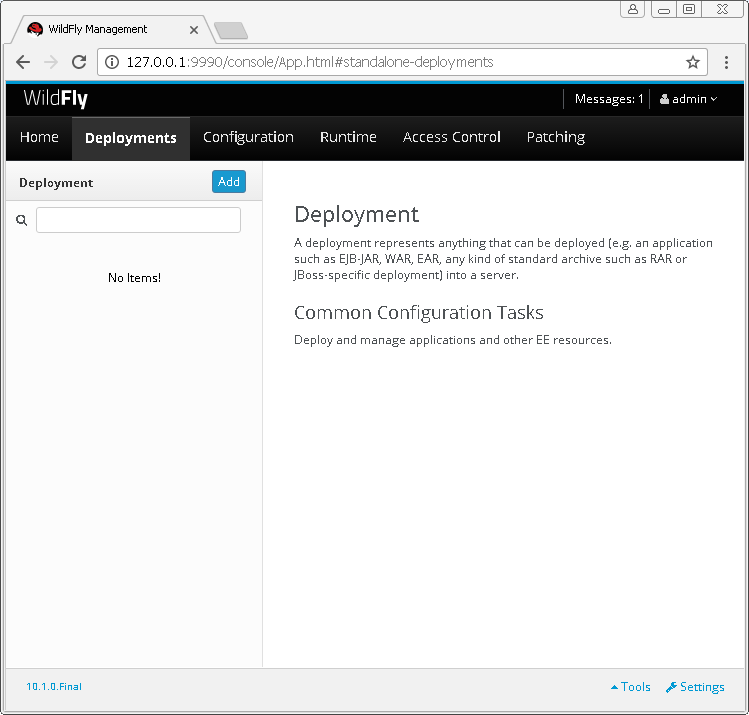Switch to the Patching tab
This screenshot has height=715, width=749.
(x=556, y=137)
